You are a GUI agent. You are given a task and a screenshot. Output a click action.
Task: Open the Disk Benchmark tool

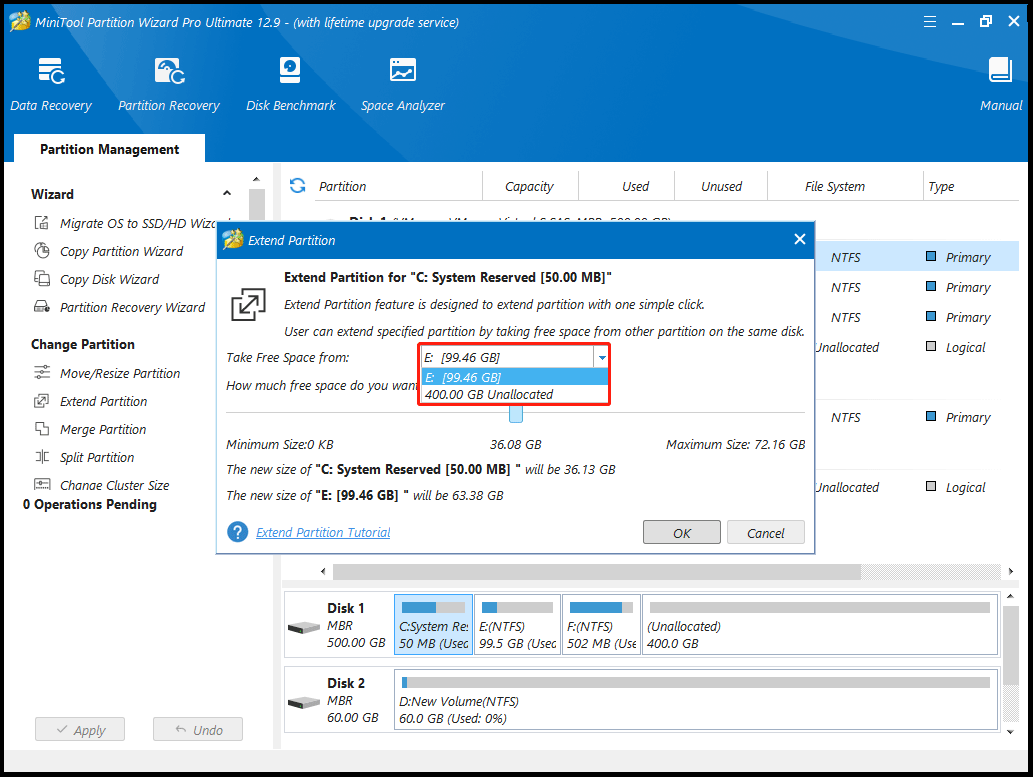coord(290,84)
